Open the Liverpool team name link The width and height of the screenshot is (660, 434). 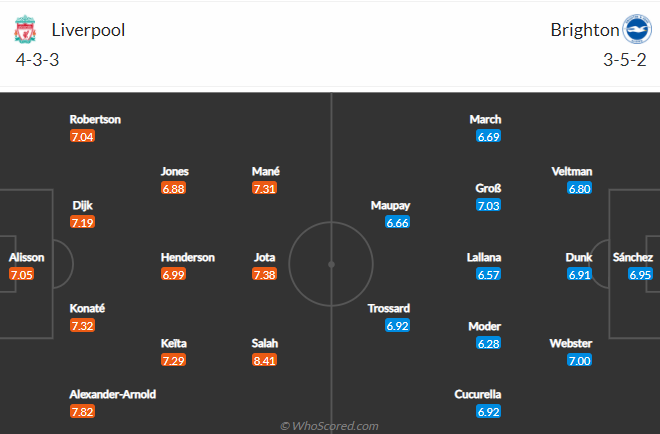pos(88,30)
